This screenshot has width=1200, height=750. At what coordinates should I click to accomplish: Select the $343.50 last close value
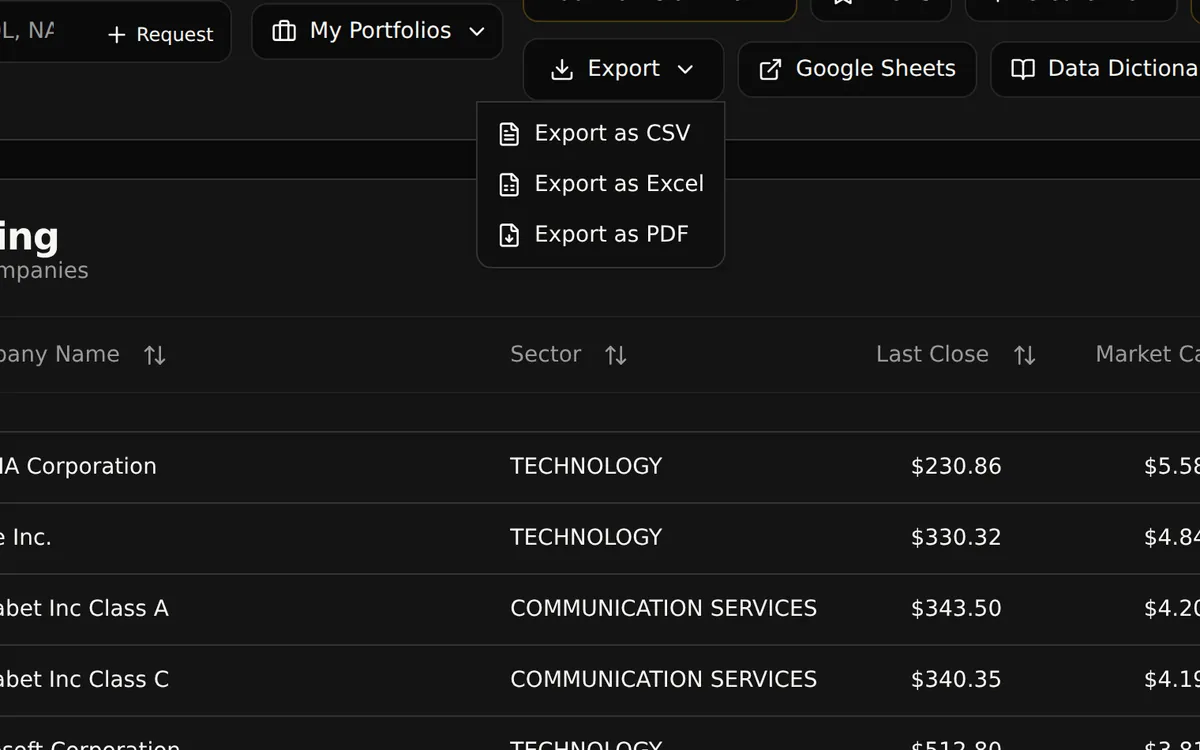[956, 608]
